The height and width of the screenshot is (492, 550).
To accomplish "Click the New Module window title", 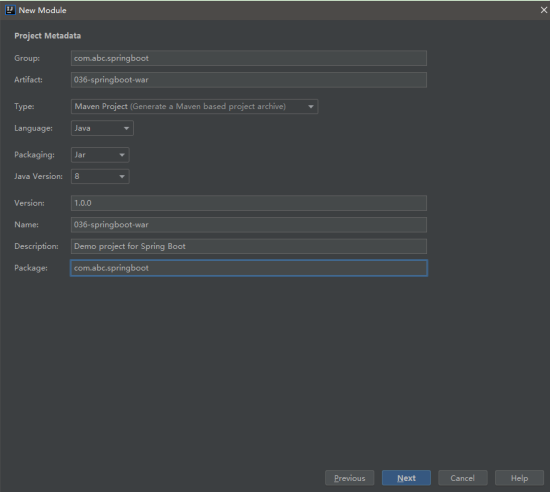I will (x=42, y=10).
